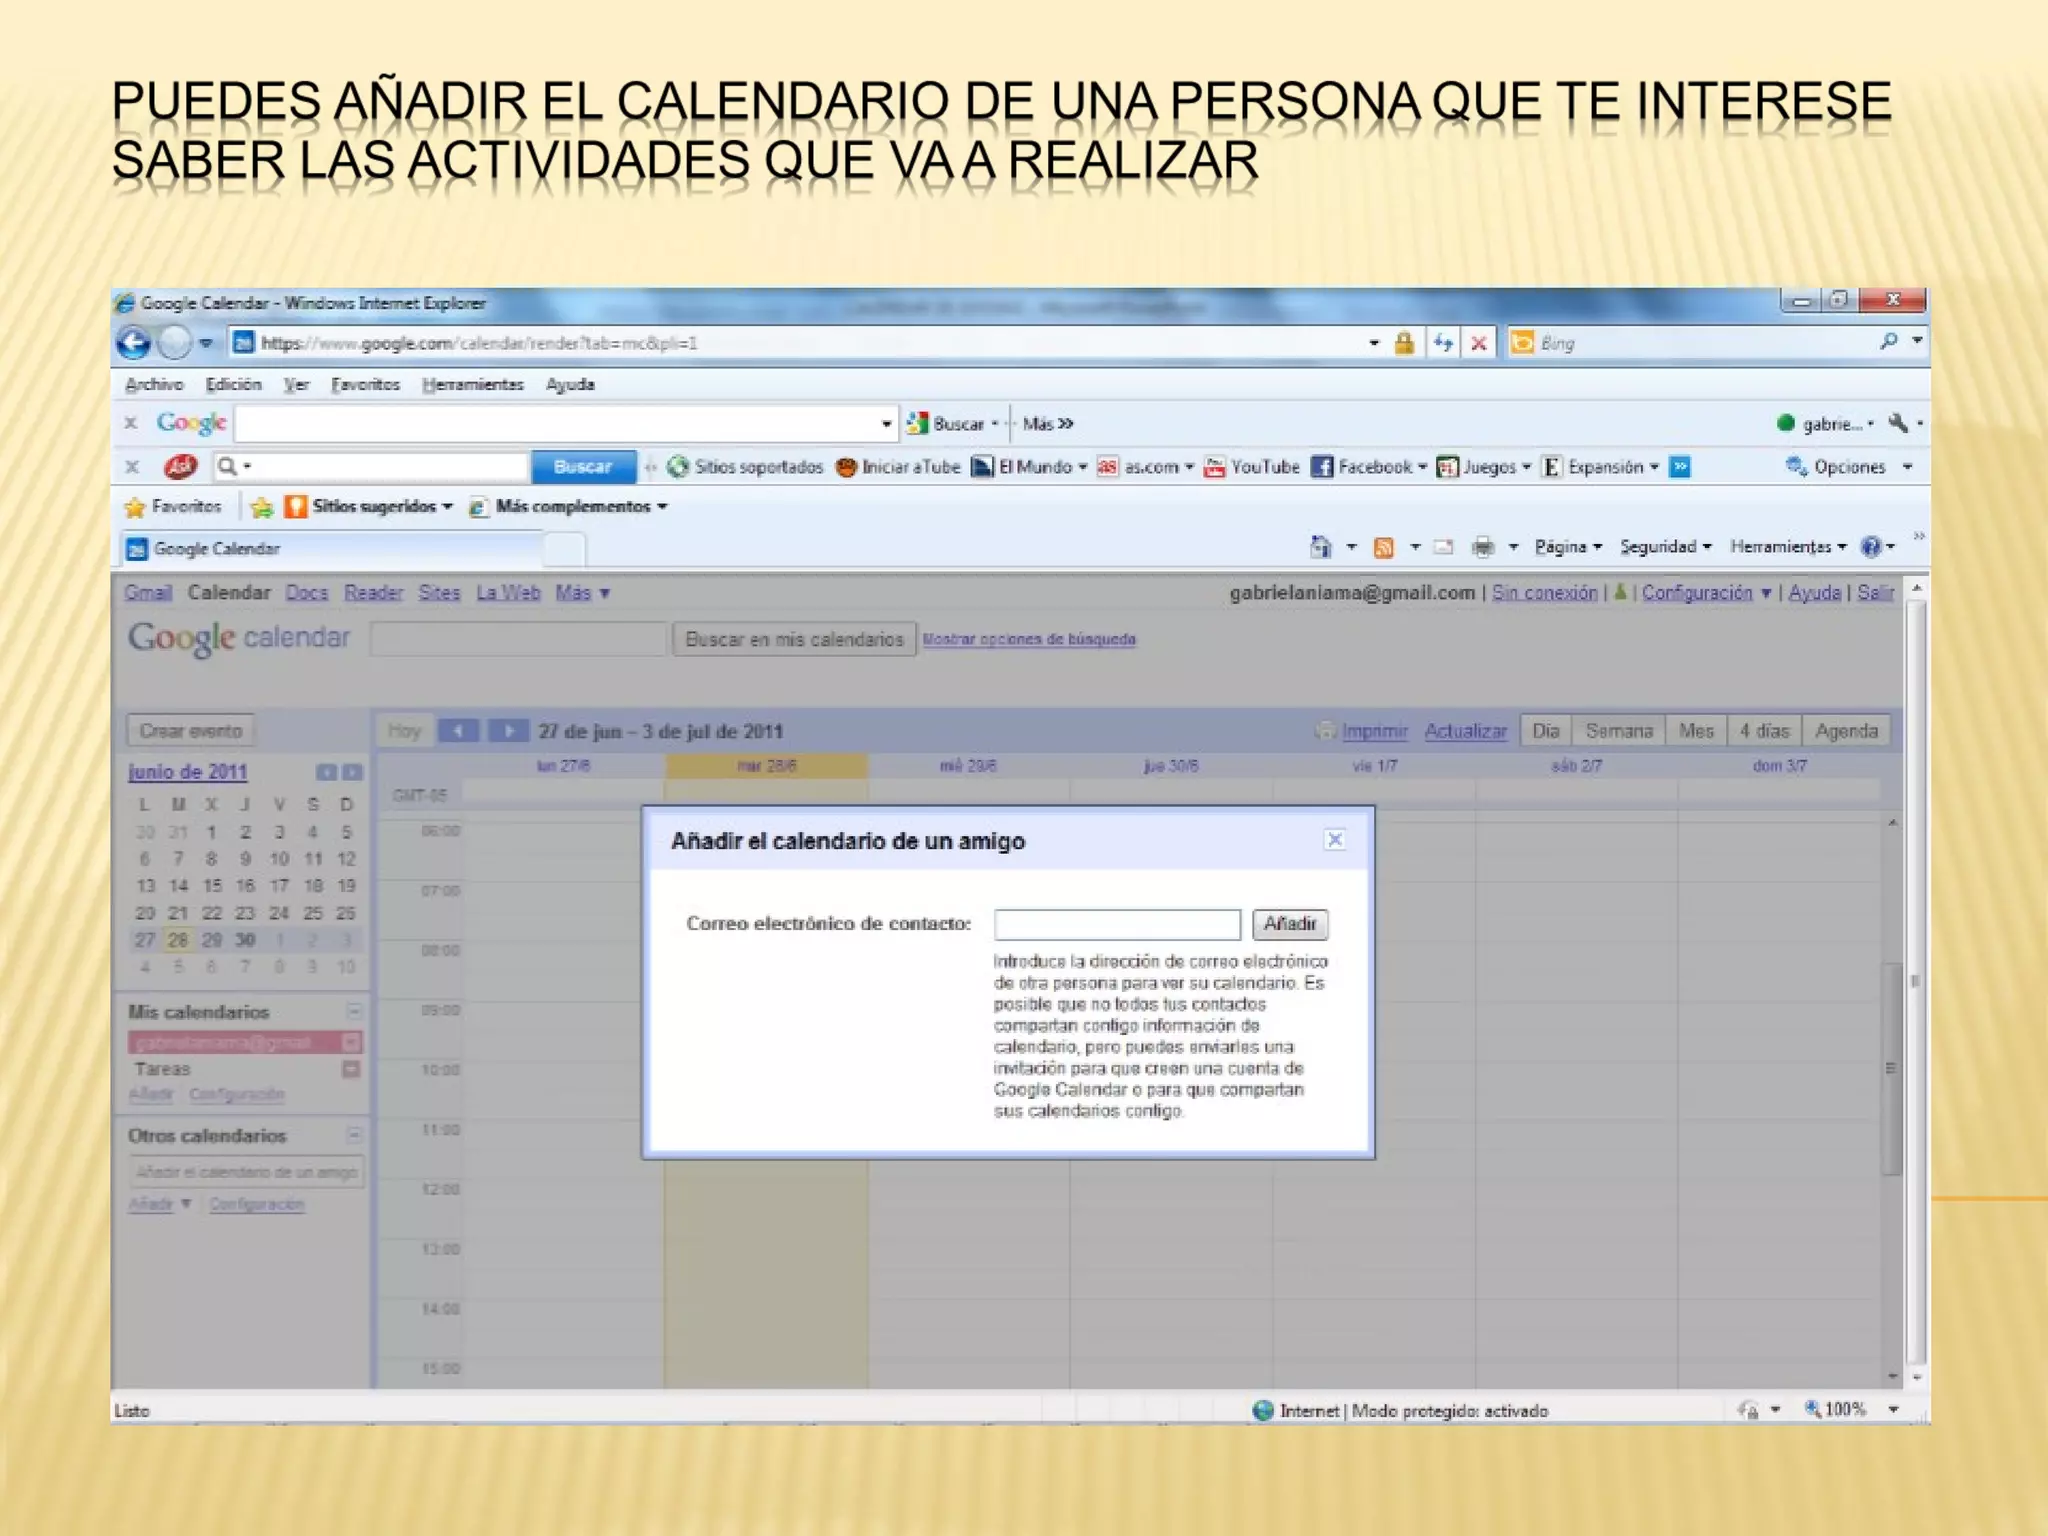
Task: Click the Favoritos star icon
Action: point(135,507)
